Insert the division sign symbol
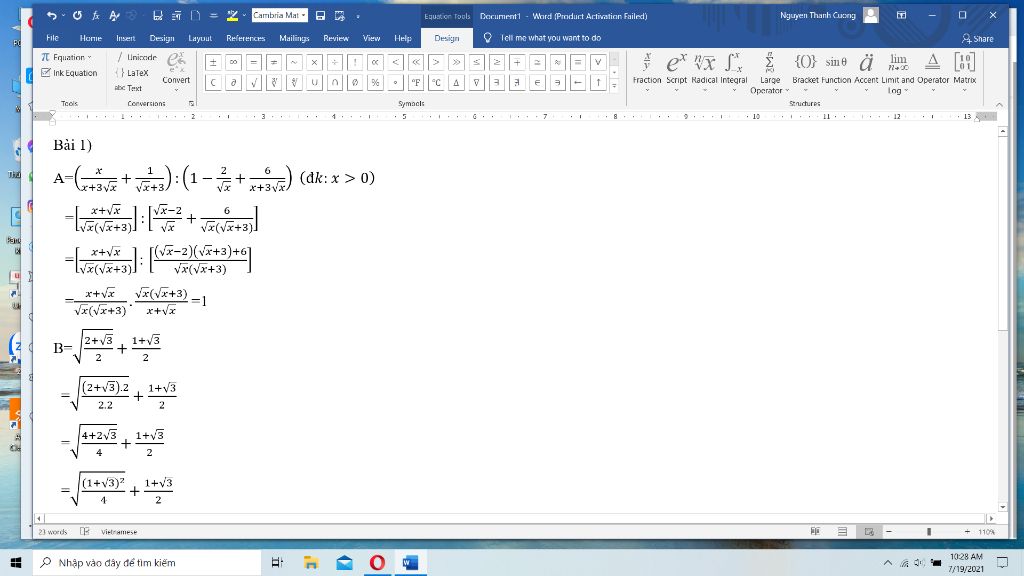1024x576 pixels. tap(334, 62)
